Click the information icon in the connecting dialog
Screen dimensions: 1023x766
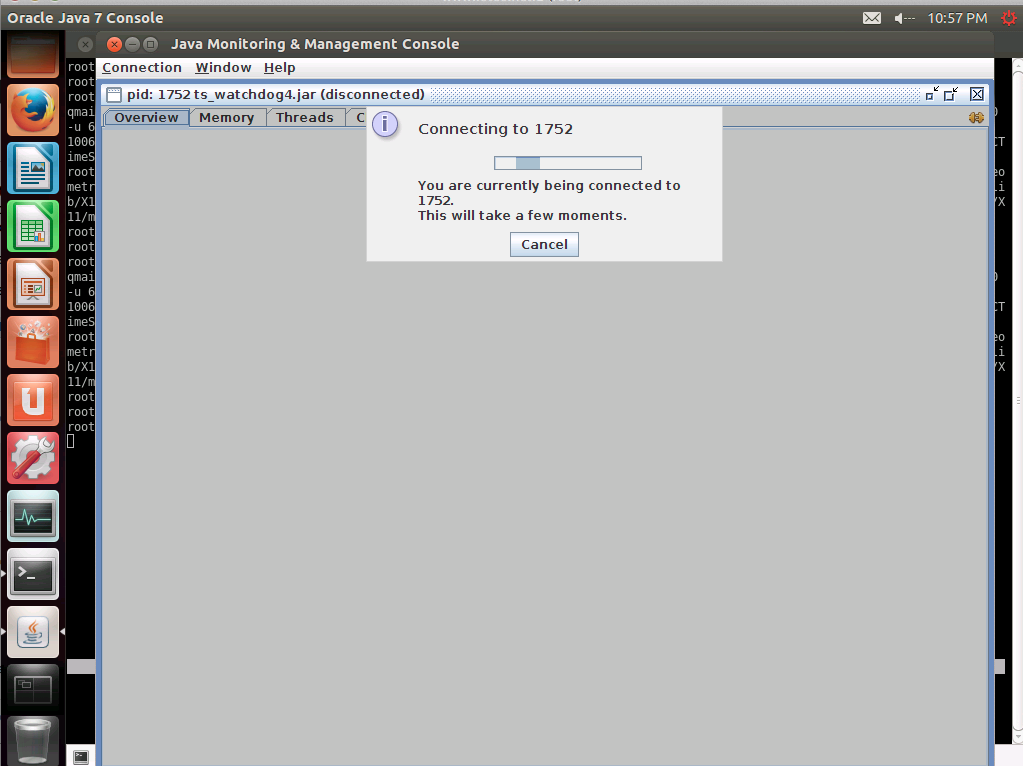(385, 124)
